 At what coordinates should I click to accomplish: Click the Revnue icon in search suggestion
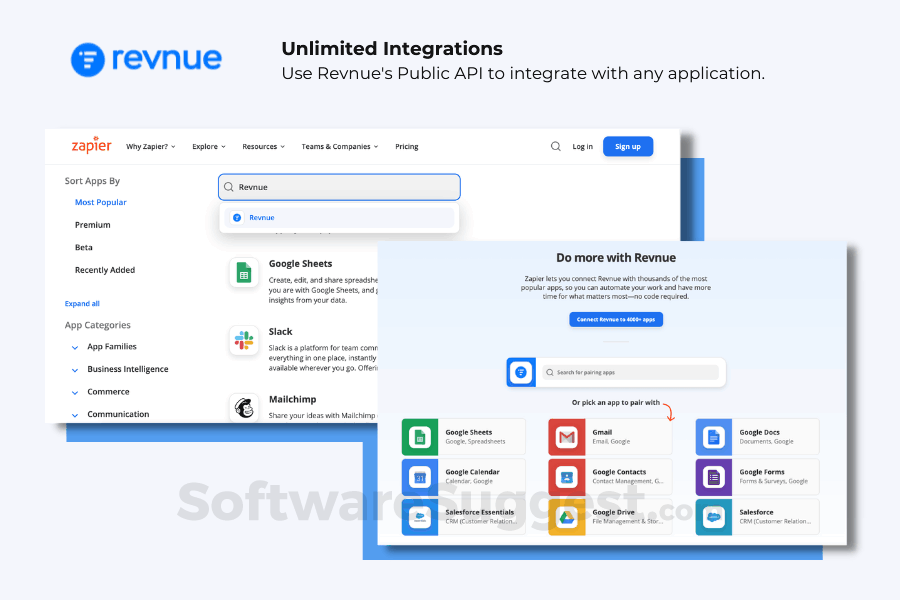pyautogui.click(x=237, y=218)
